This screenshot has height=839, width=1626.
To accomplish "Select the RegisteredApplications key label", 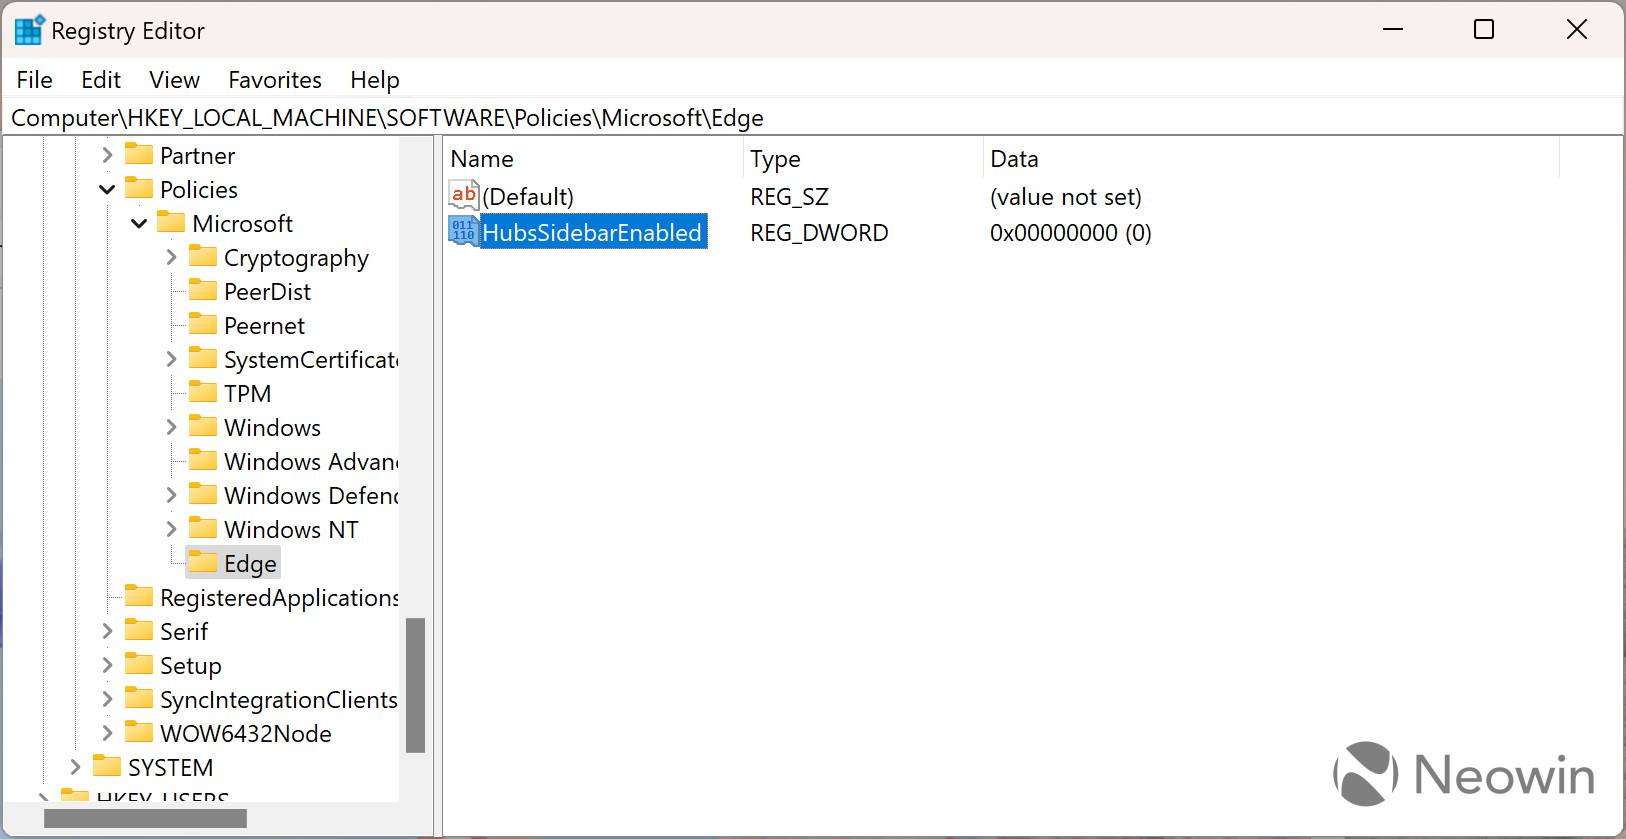I will point(279,597).
